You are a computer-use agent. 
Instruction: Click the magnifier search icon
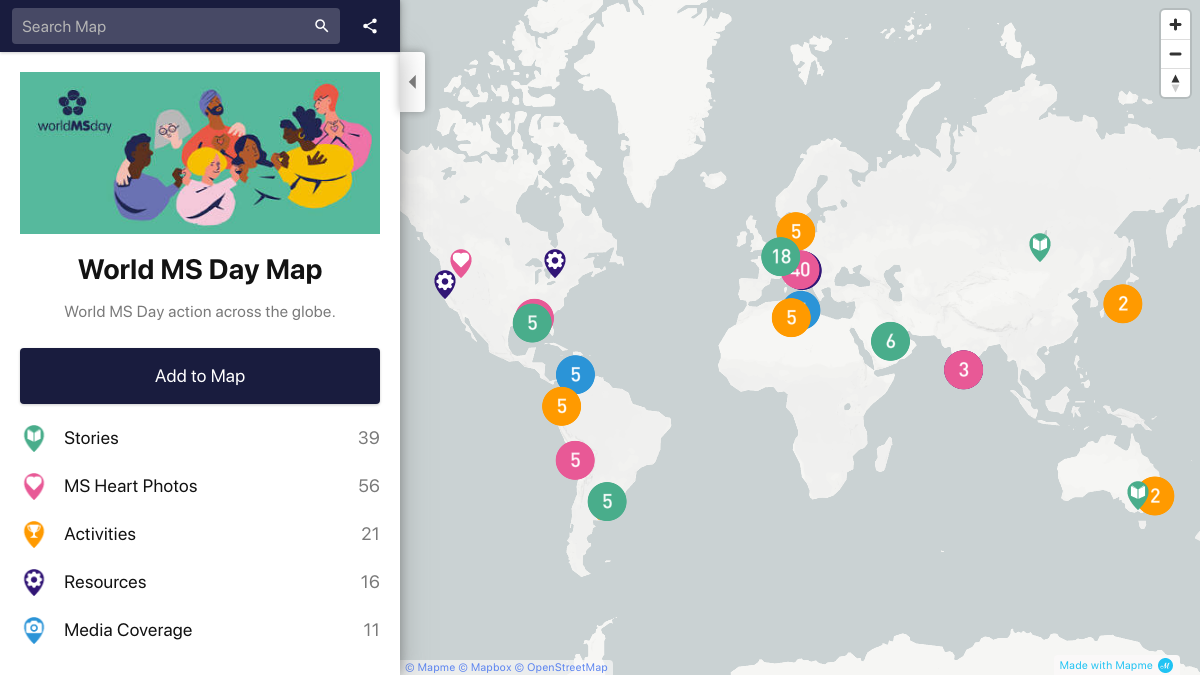click(x=321, y=26)
